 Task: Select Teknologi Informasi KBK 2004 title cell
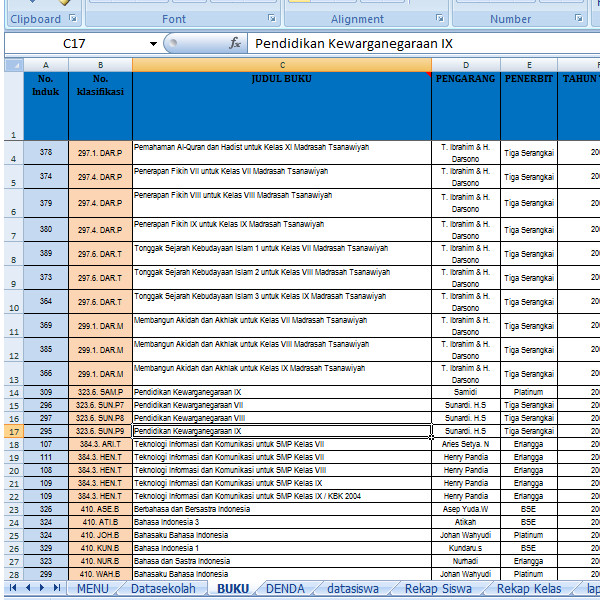click(282, 496)
